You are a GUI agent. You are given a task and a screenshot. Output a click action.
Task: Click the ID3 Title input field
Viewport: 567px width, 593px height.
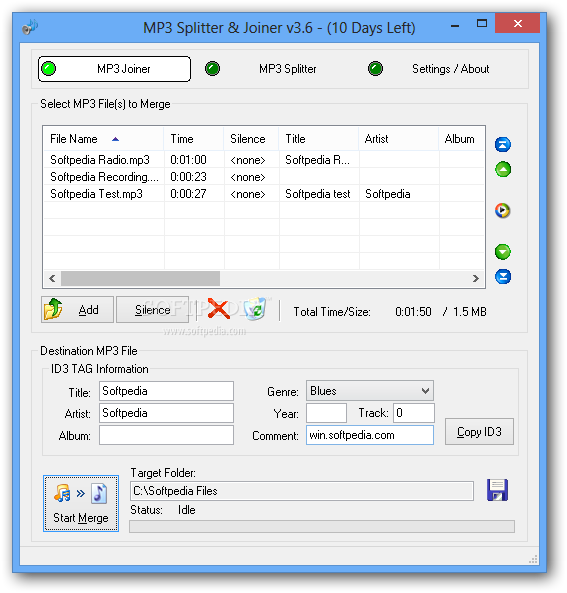(x=166, y=391)
